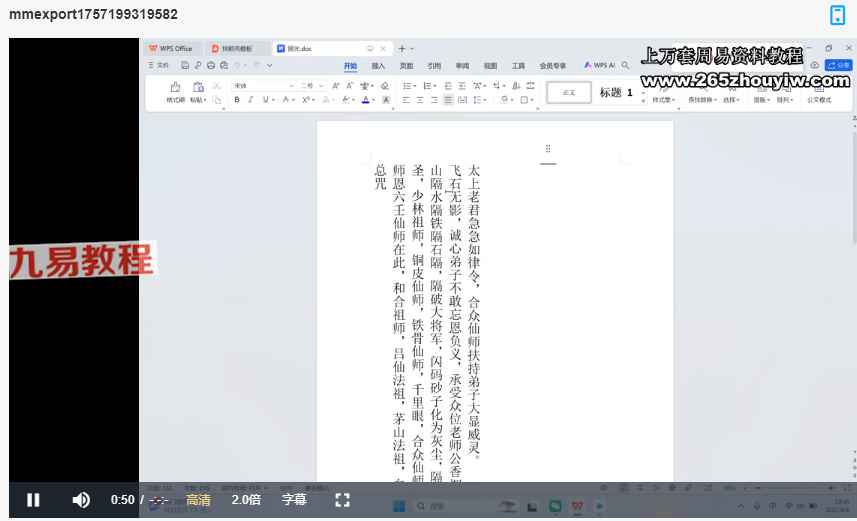
Task: Apply italic formatting in the WPS ribbon
Action: coord(250,100)
